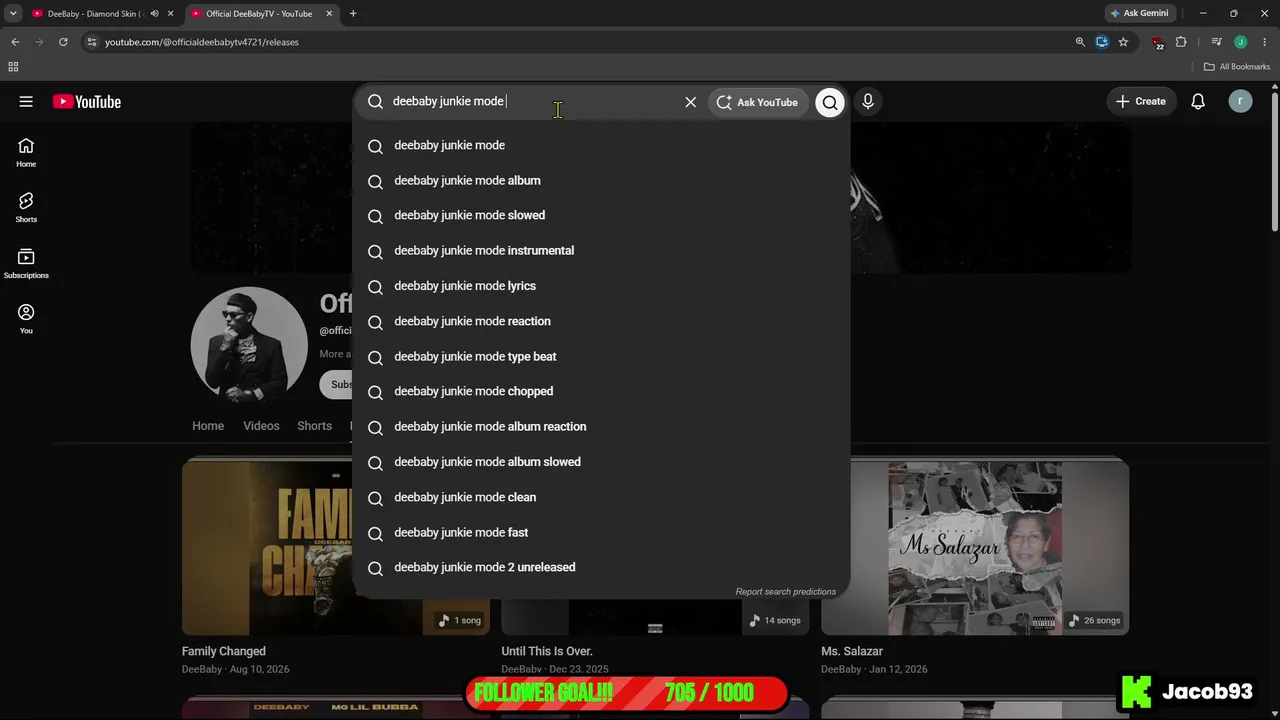This screenshot has width=1280, height=720.
Task: Go to YouTube home via the logo
Action: coord(87,101)
